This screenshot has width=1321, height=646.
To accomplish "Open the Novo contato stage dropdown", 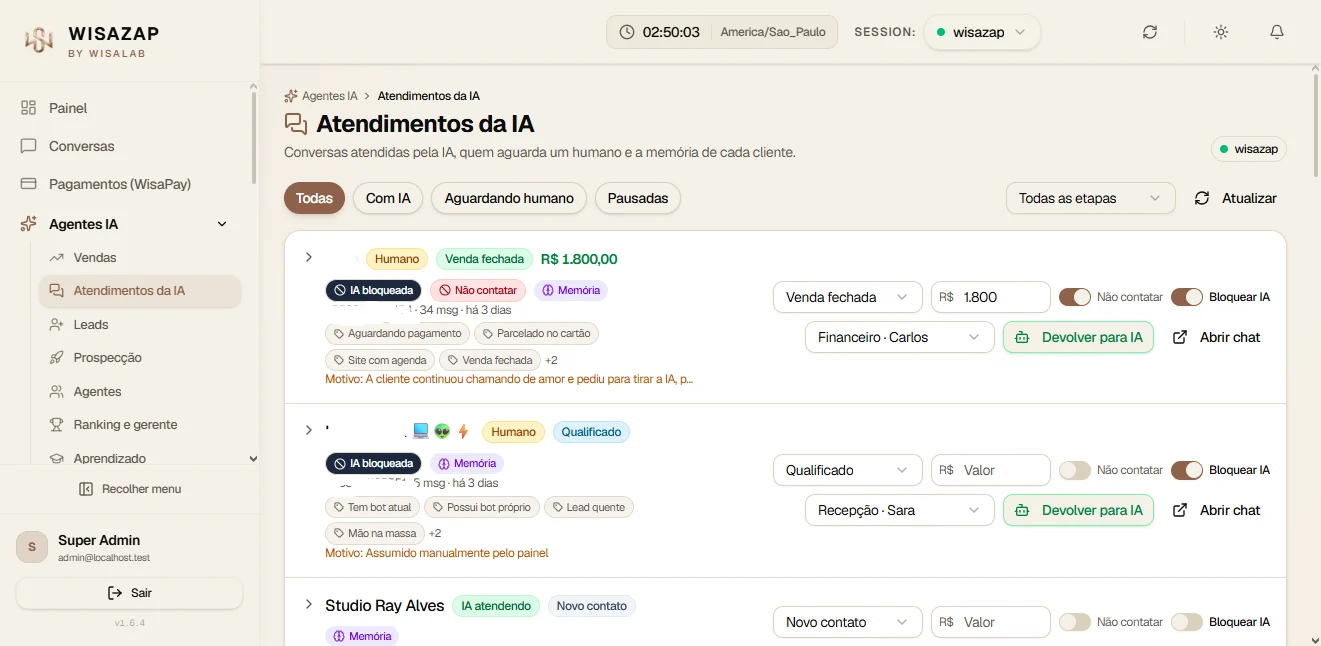I will coord(848,622).
